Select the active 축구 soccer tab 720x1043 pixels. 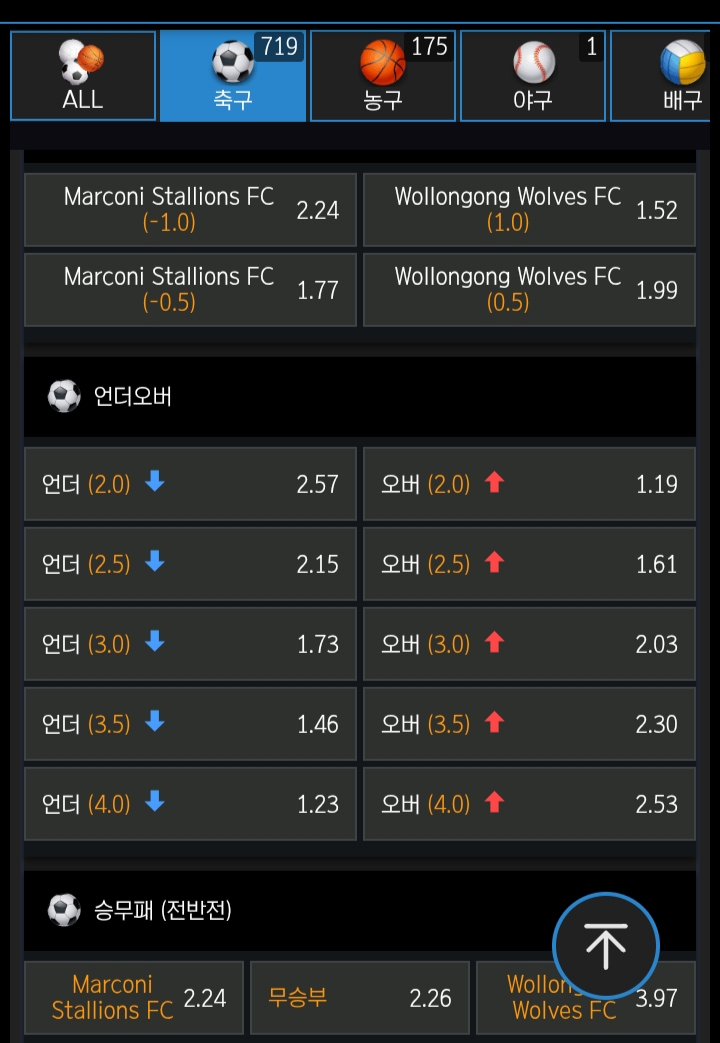233,76
